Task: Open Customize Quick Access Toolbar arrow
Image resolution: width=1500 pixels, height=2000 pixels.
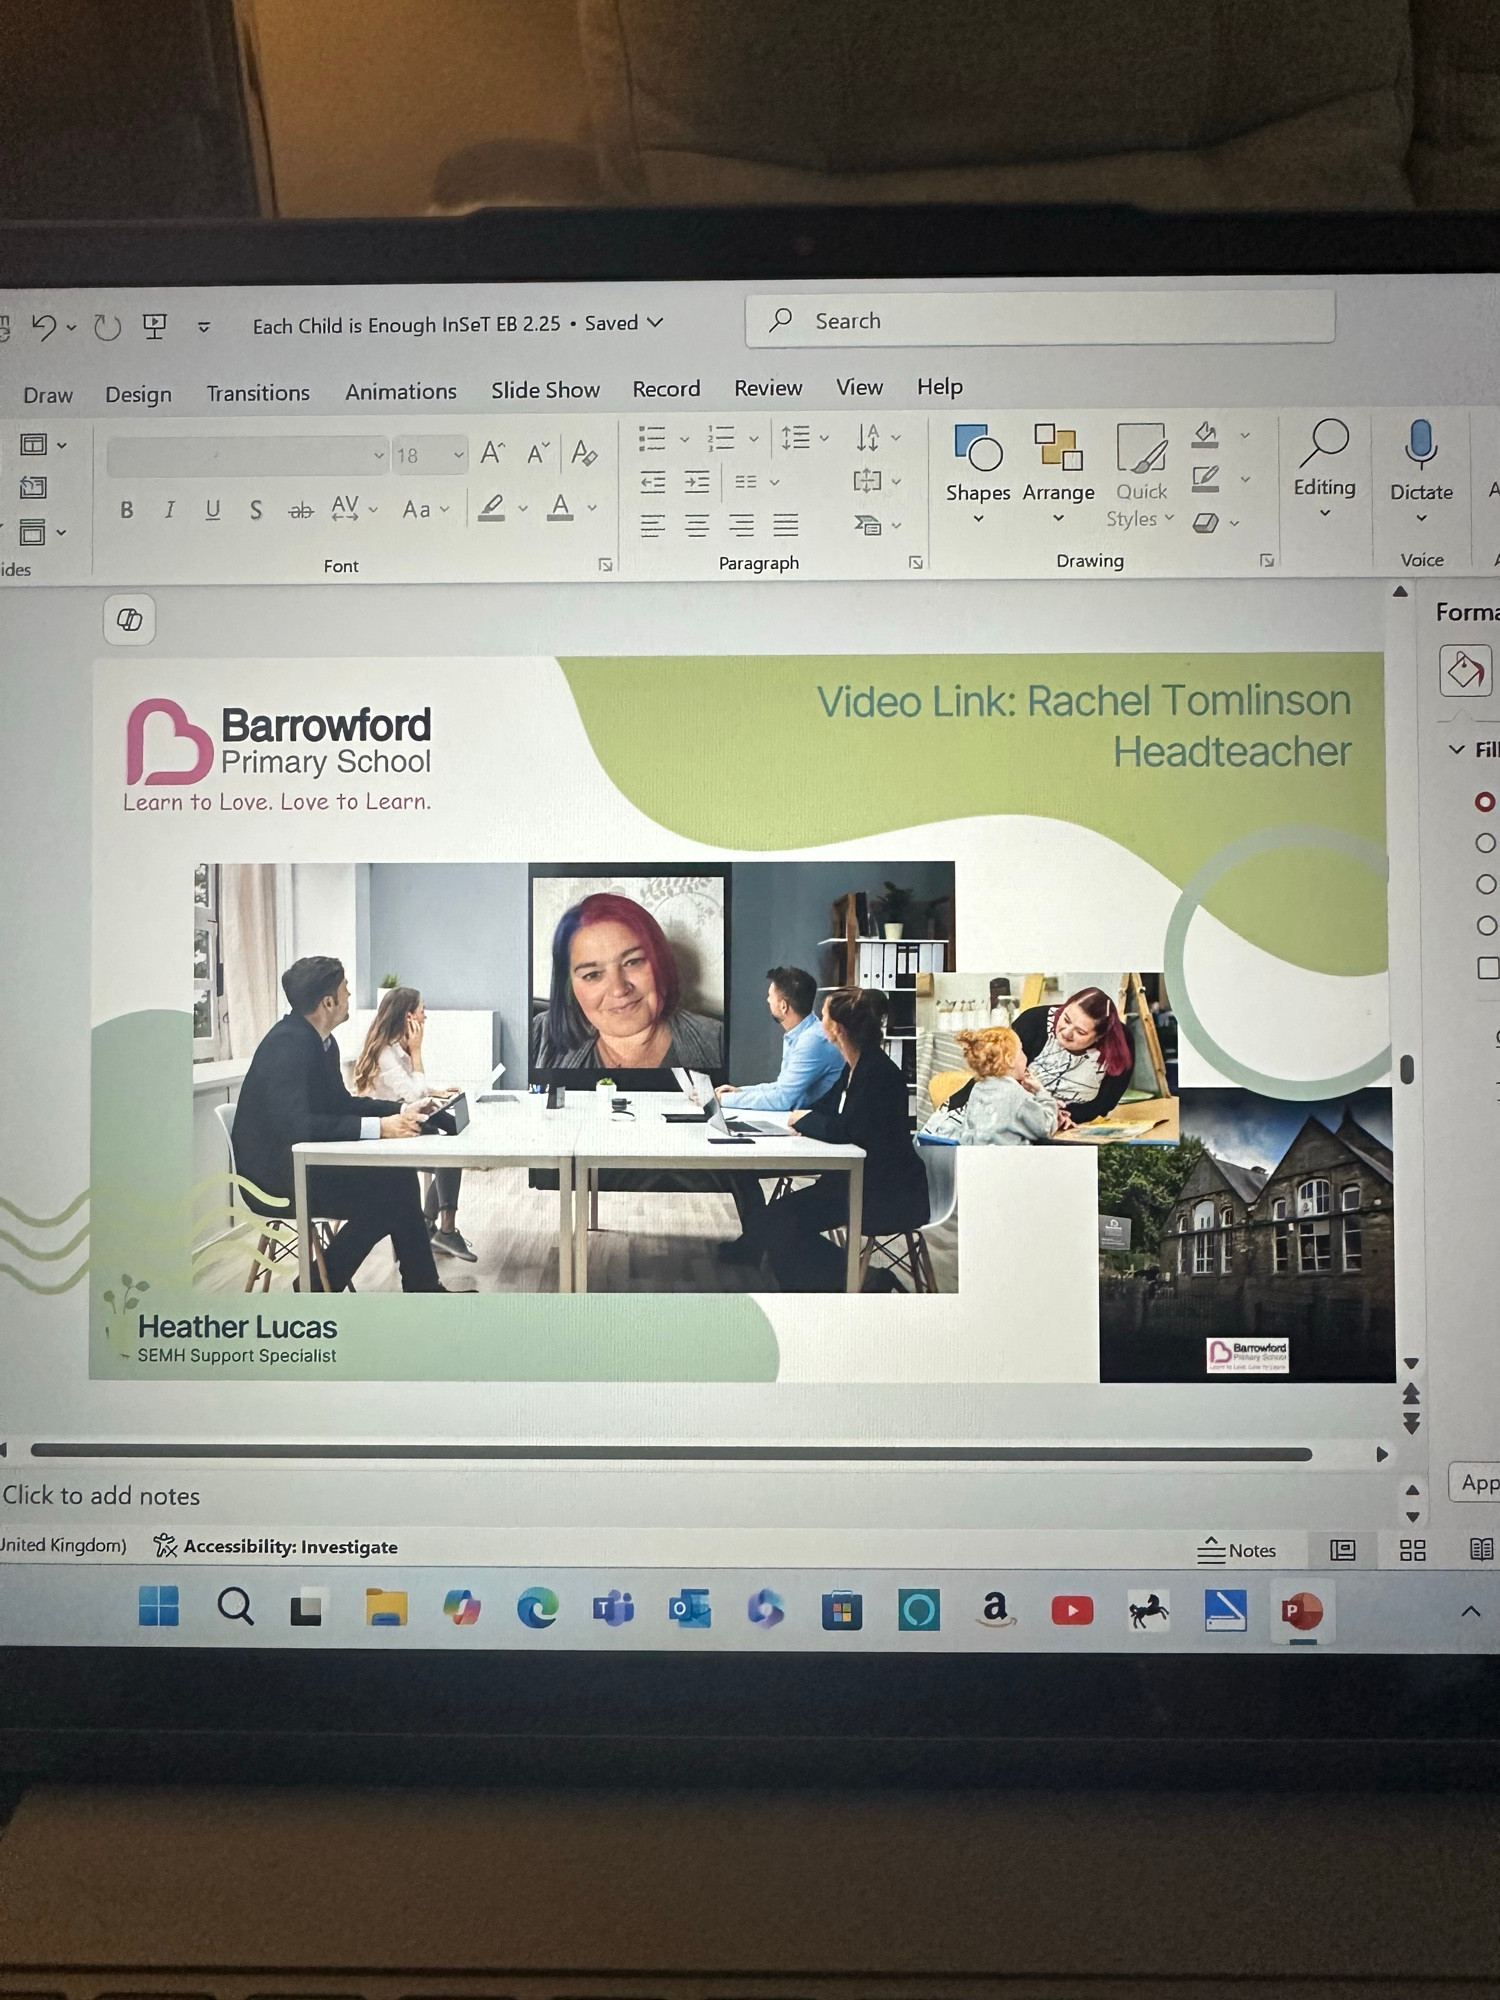Action: (x=203, y=326)
